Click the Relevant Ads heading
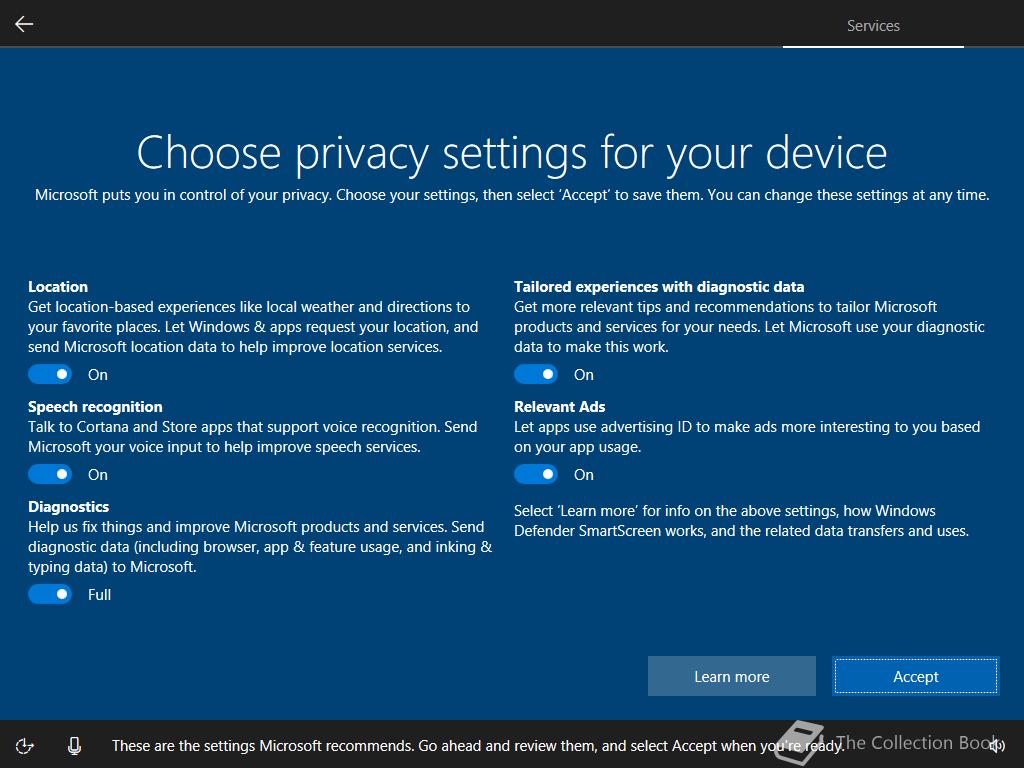Screen dimensions: 1024x768 tap(560, 407)
